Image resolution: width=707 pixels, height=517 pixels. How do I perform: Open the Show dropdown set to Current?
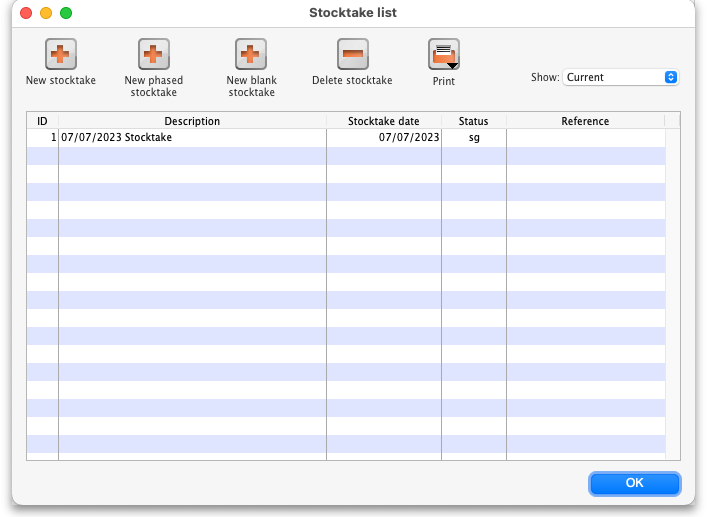click(x=621, y=77)
